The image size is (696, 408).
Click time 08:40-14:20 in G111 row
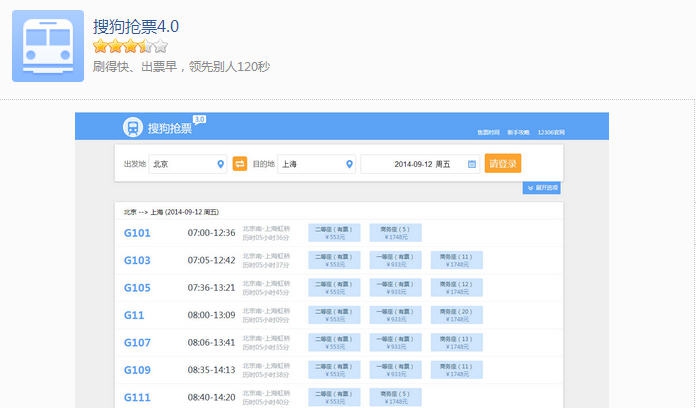coord(211,398)
